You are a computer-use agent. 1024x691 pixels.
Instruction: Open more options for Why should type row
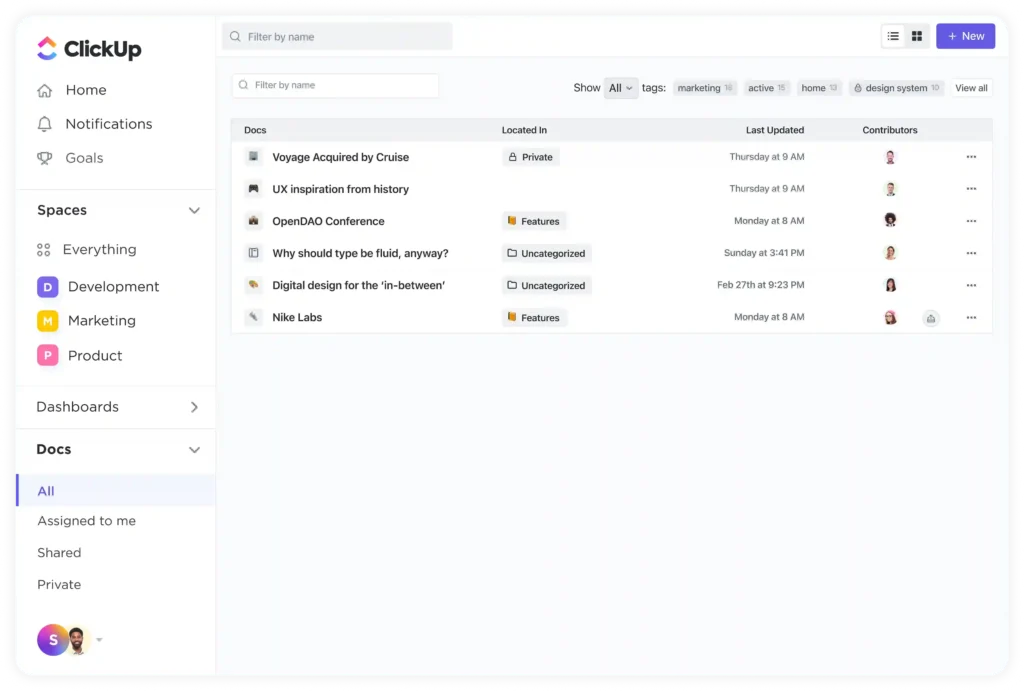[x=971, y=253]
